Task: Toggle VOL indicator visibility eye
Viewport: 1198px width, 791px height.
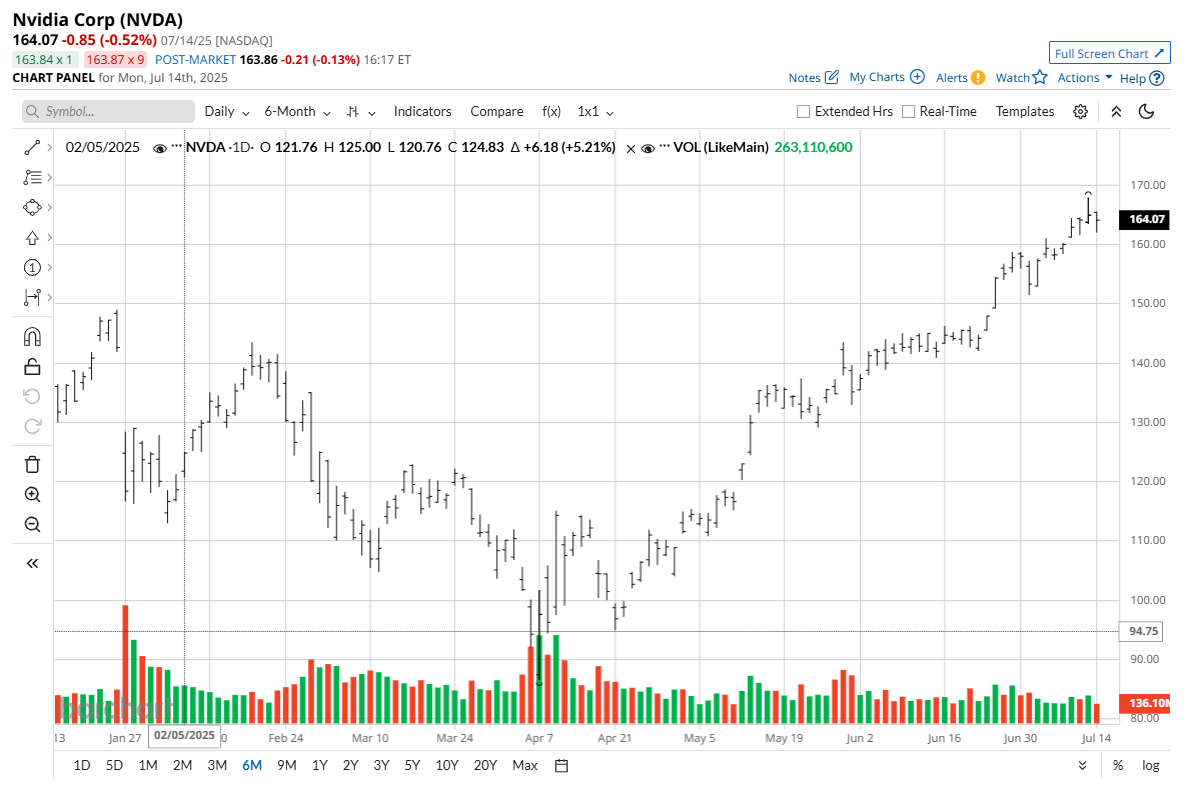Action: pos(648,148)
